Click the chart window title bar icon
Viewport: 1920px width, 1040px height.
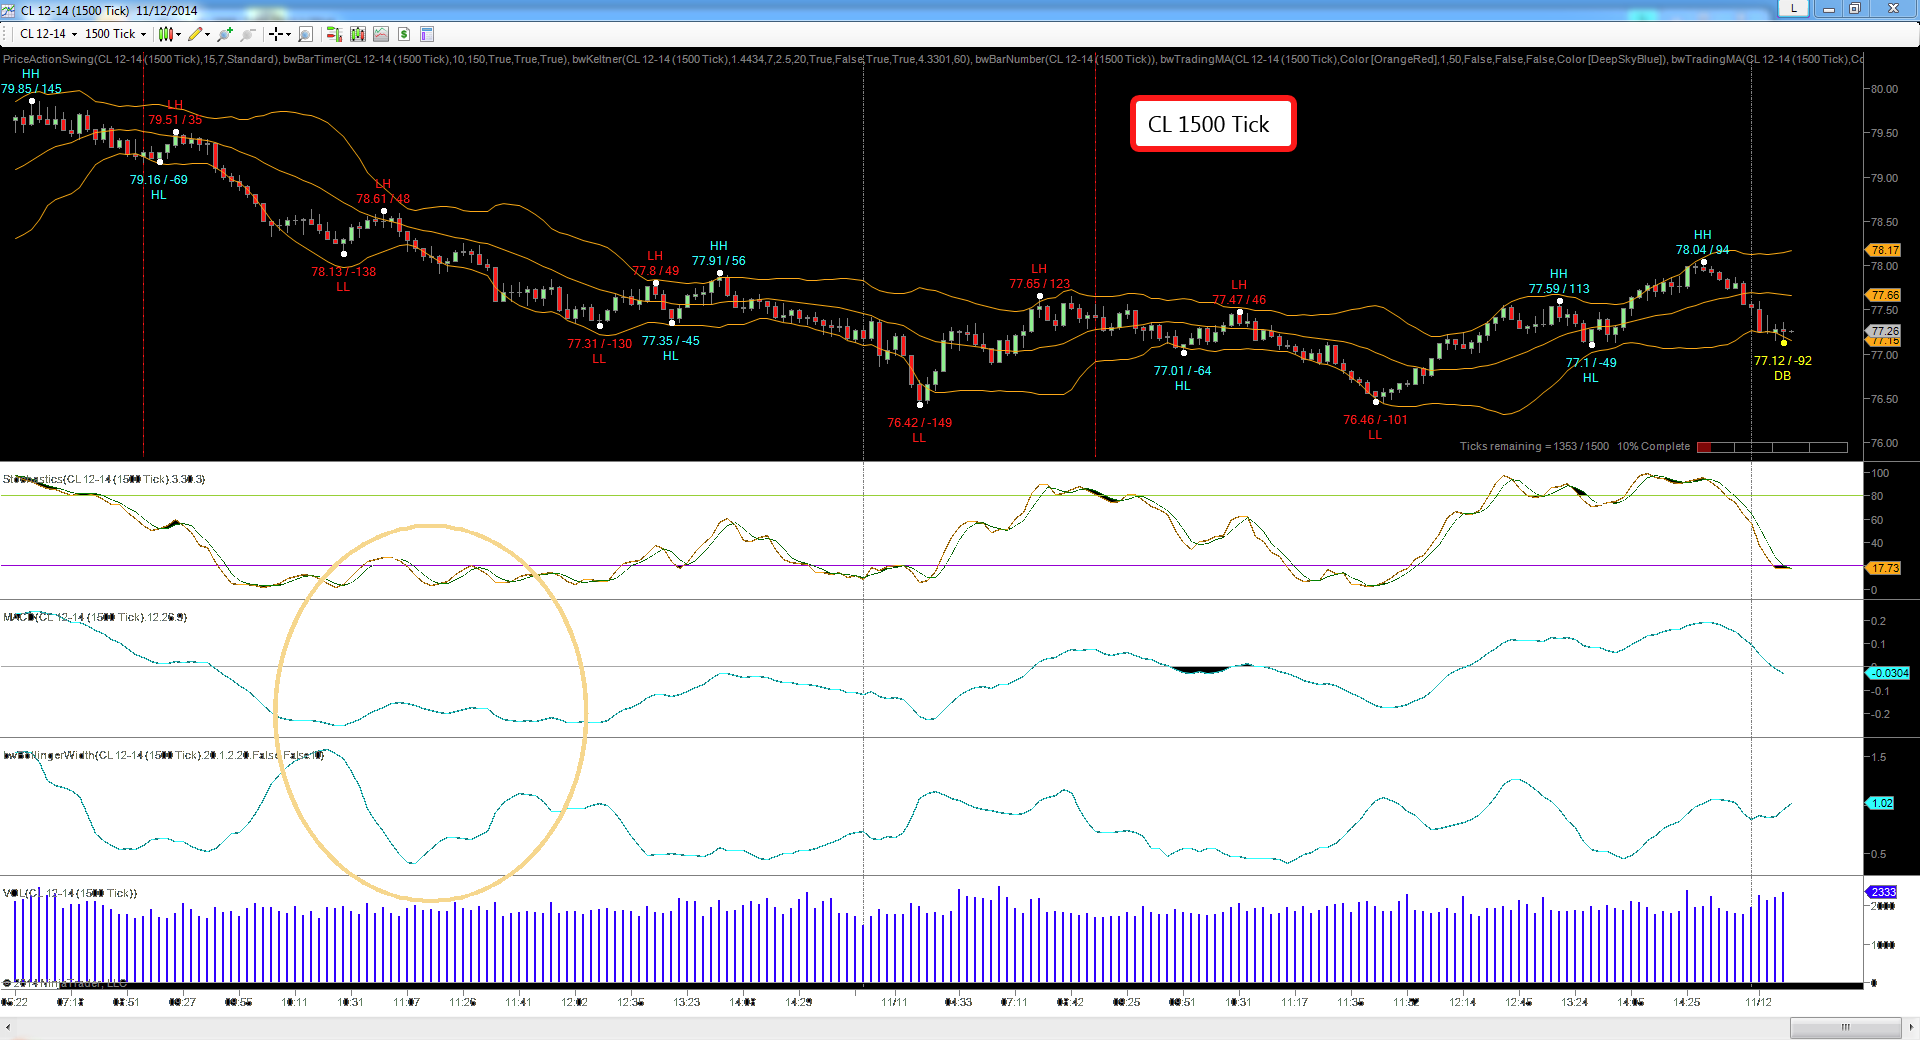coord(9,10)
